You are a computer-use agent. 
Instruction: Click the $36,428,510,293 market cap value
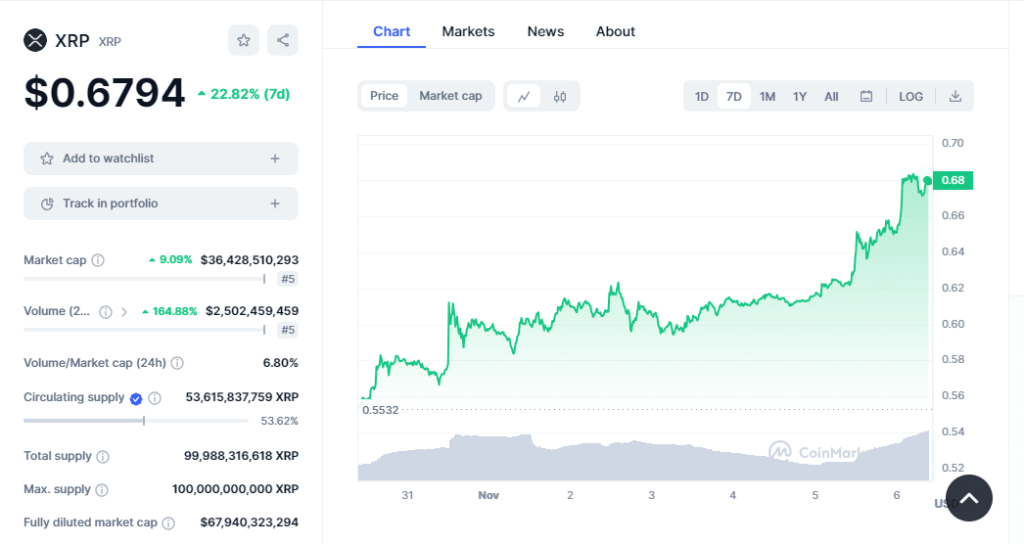[249, 260]
